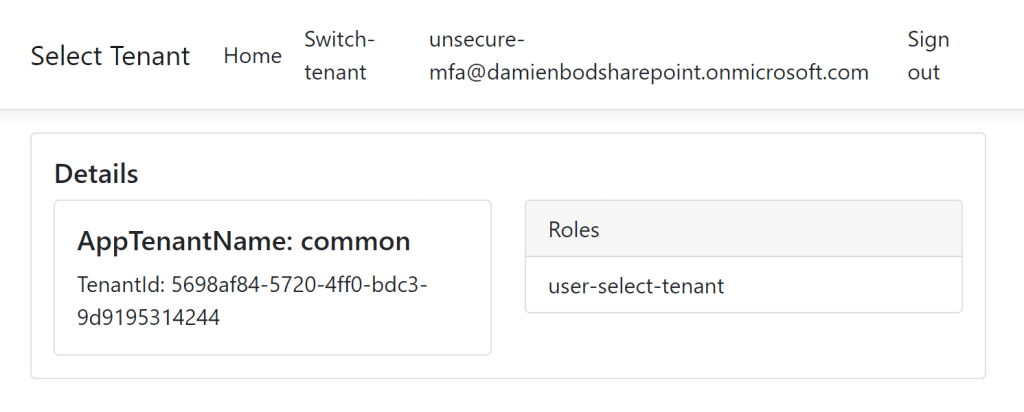Click the tenant GUID starting 5698af84

[x=300, y=285]
